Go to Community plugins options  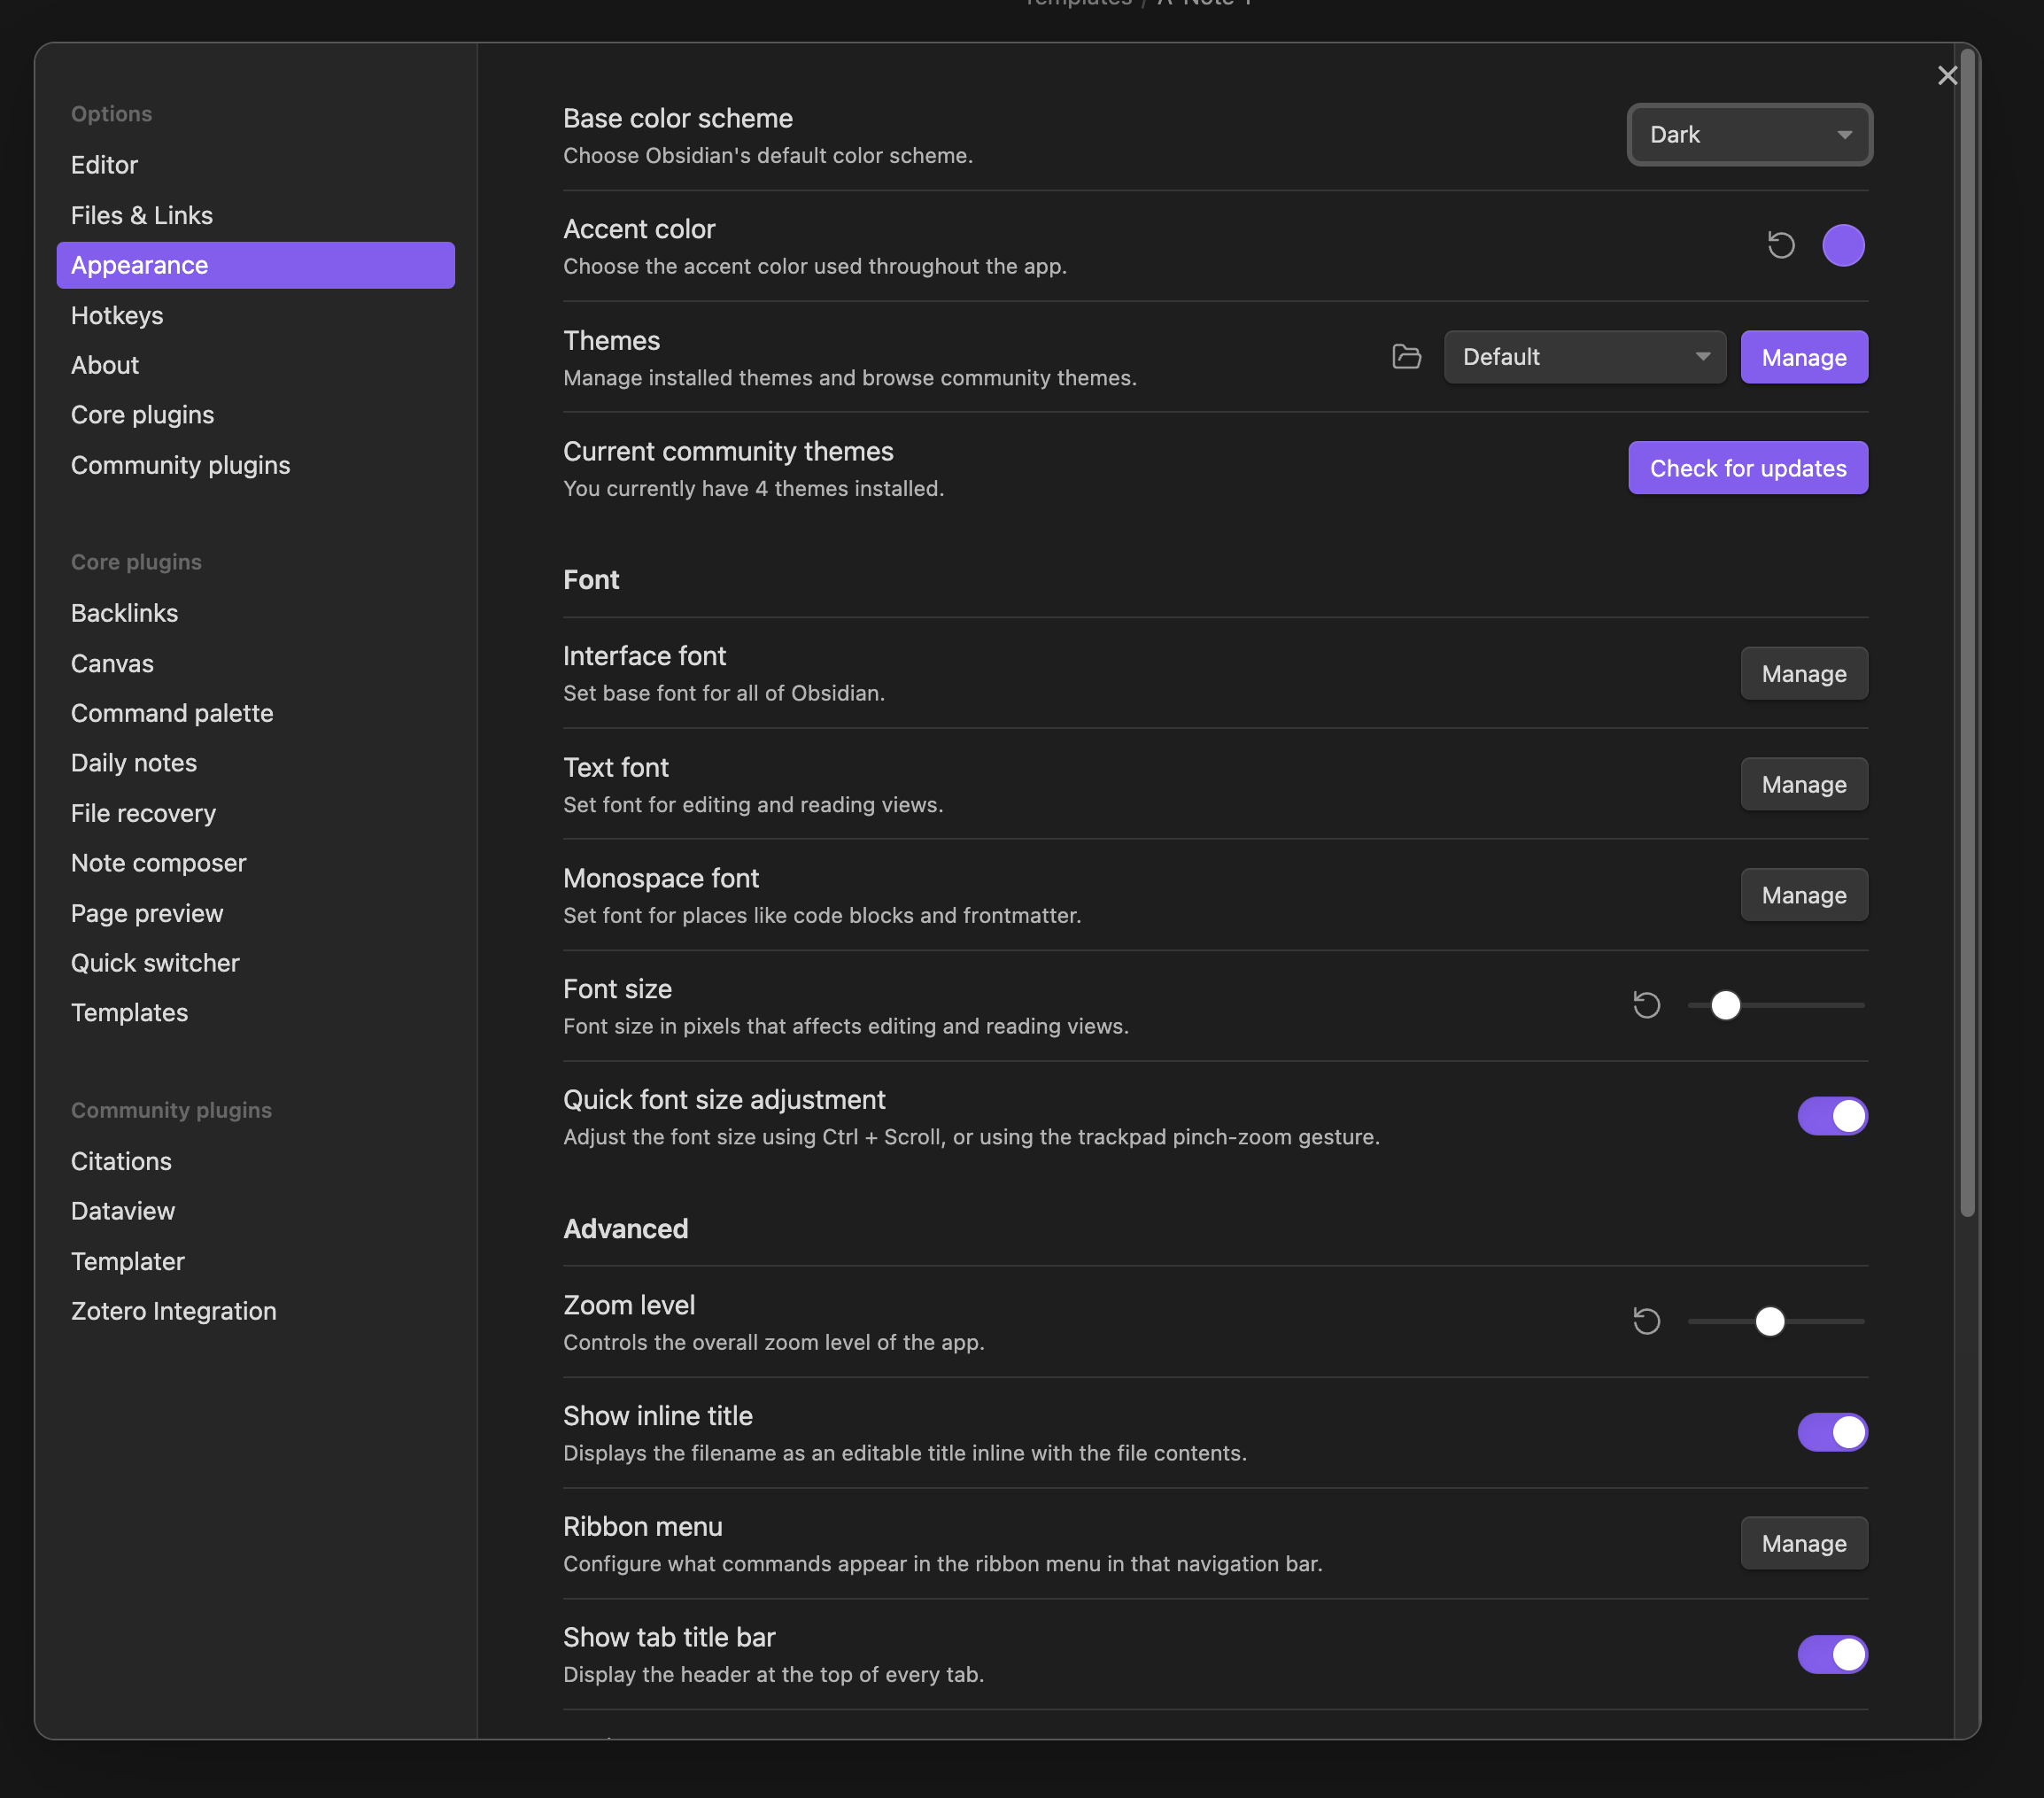point(180,465)
